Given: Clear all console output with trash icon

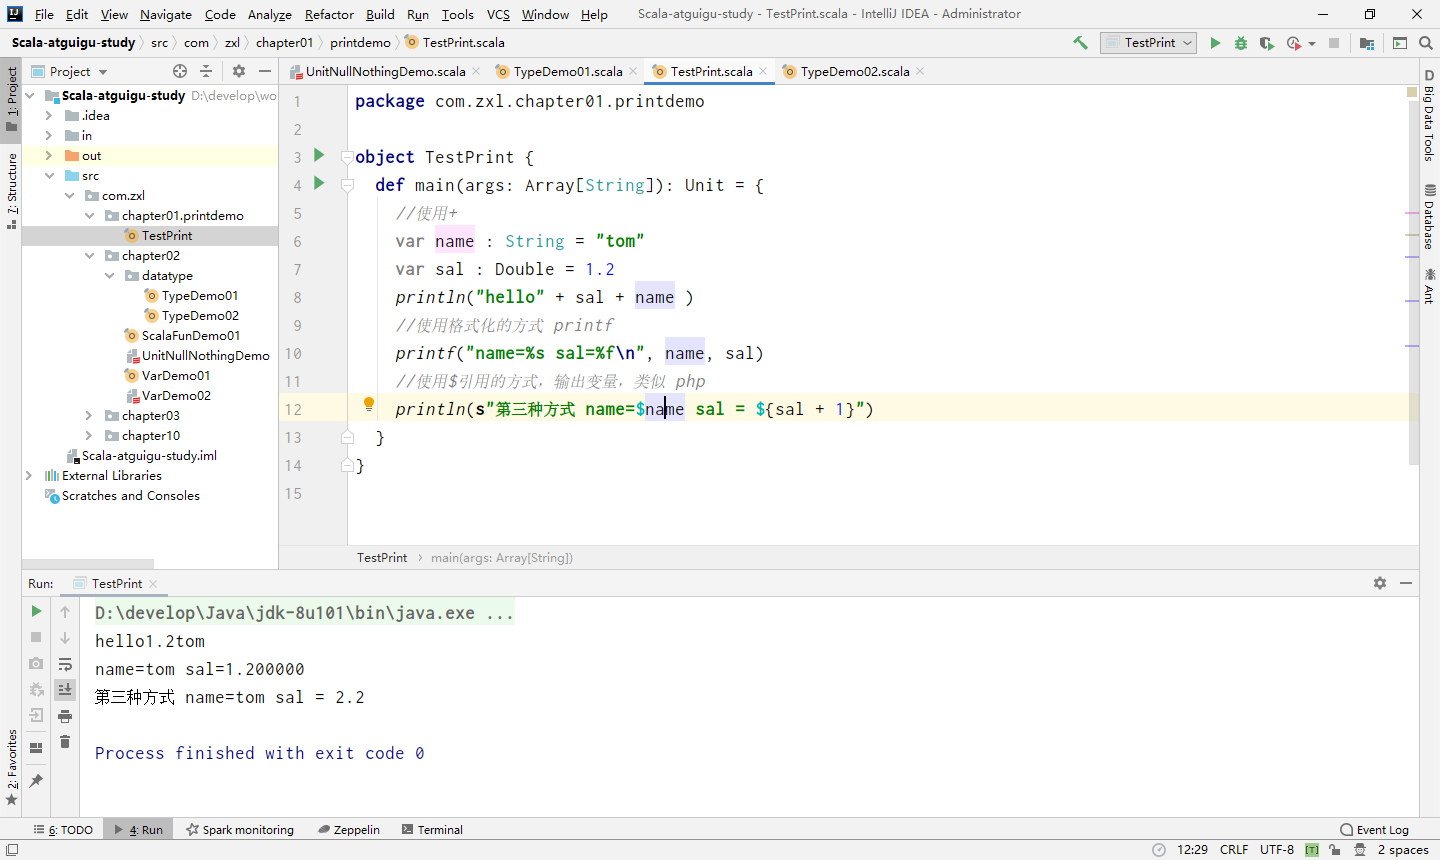Looking at the screenshot, I should tap(65, 741).
